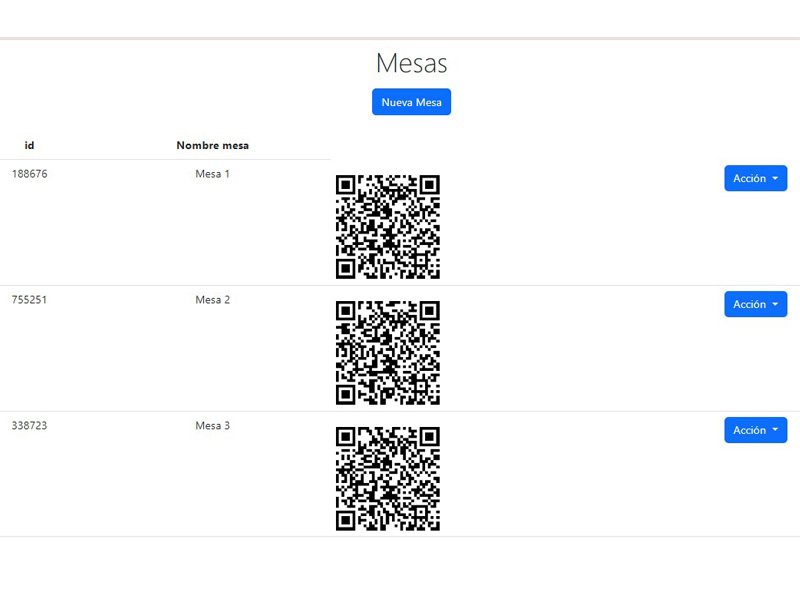The height and width of the screenshot is (600, 800).
Task: Select table id 338723
Action: pyautogui.click(x=30, y=426)
